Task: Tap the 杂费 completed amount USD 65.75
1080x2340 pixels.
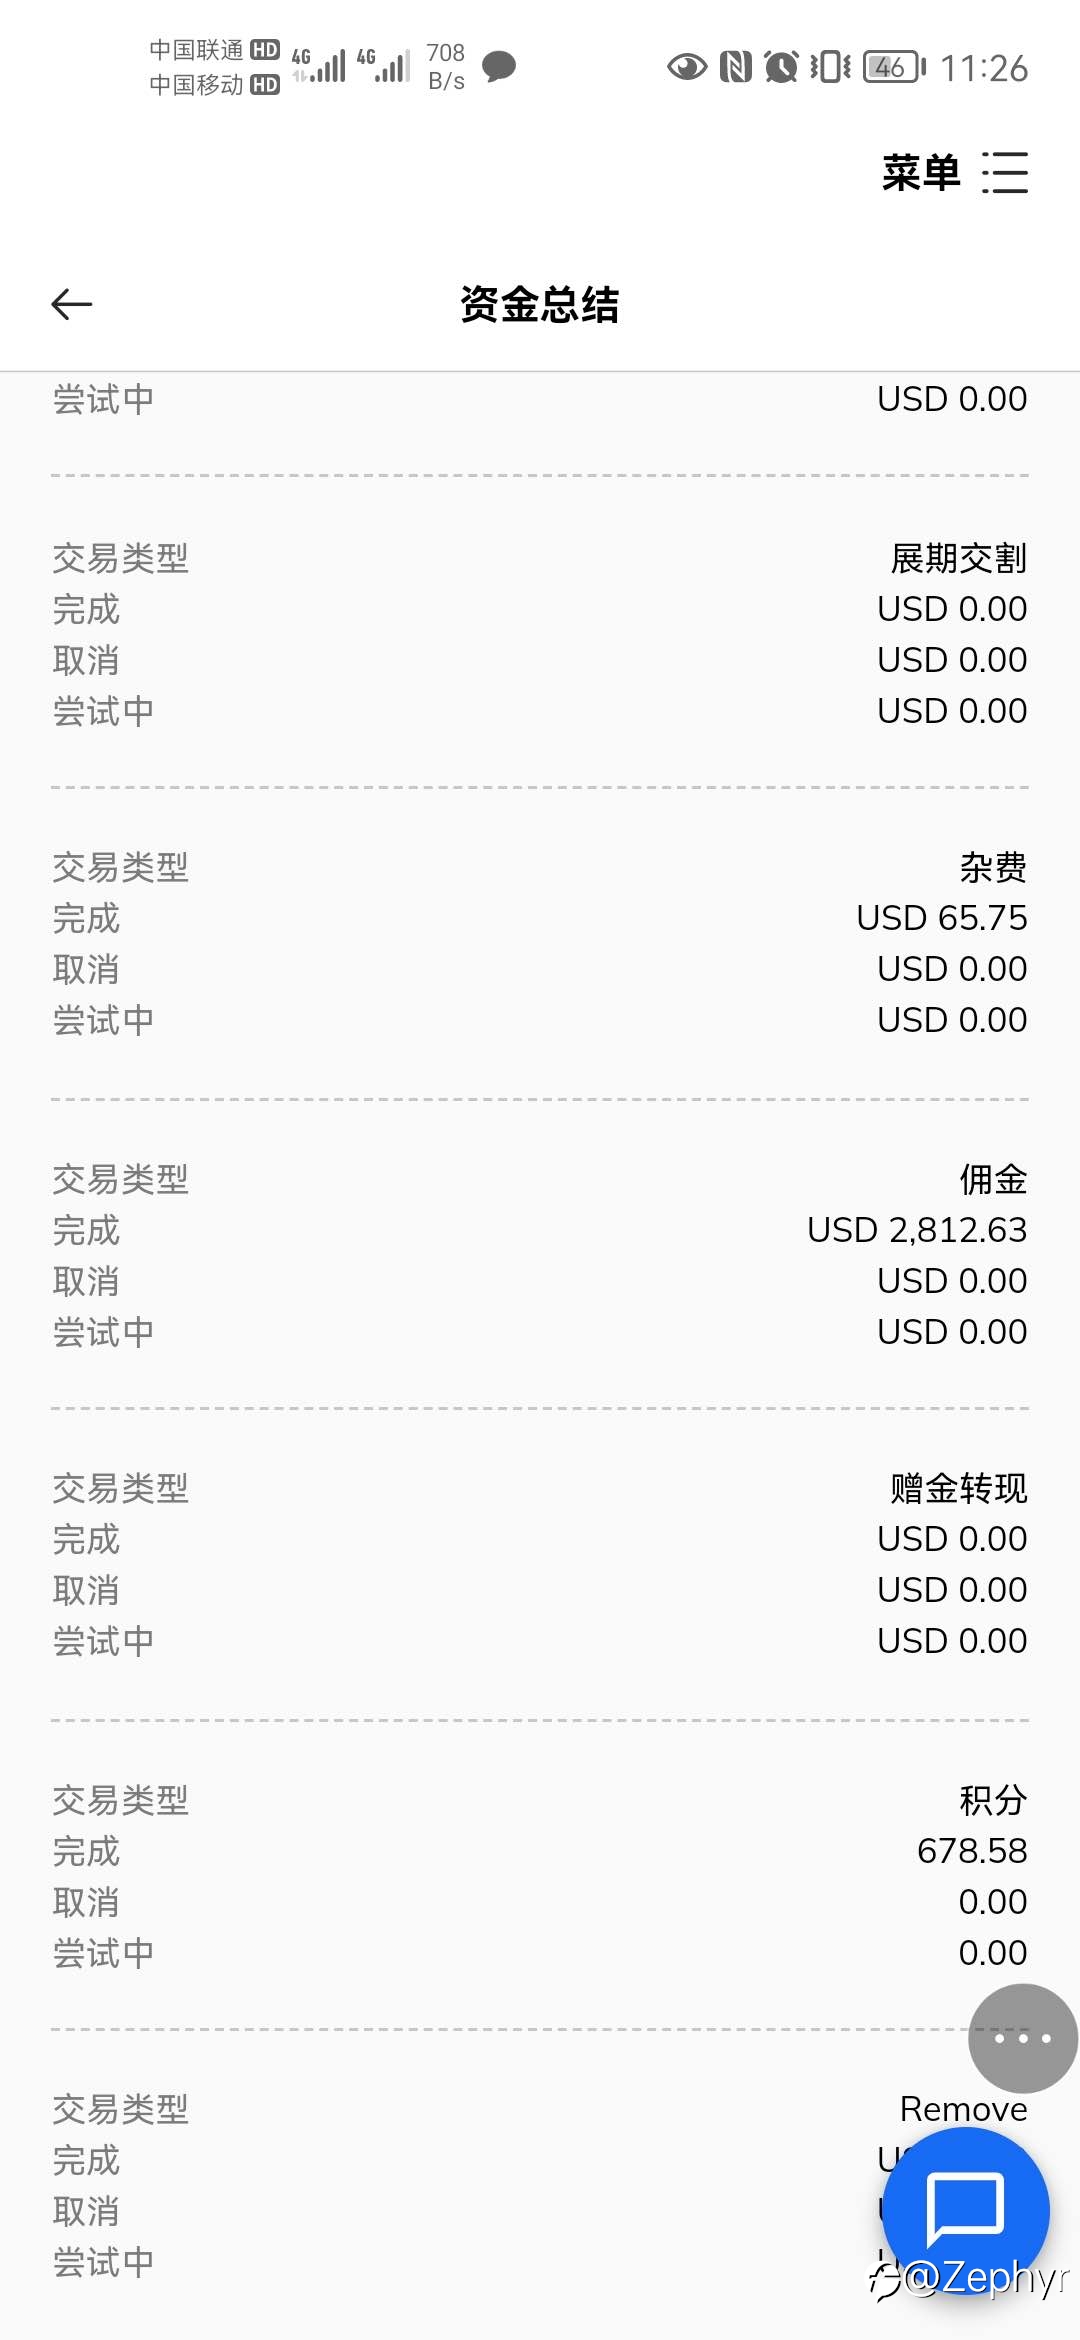Action: 942,918
